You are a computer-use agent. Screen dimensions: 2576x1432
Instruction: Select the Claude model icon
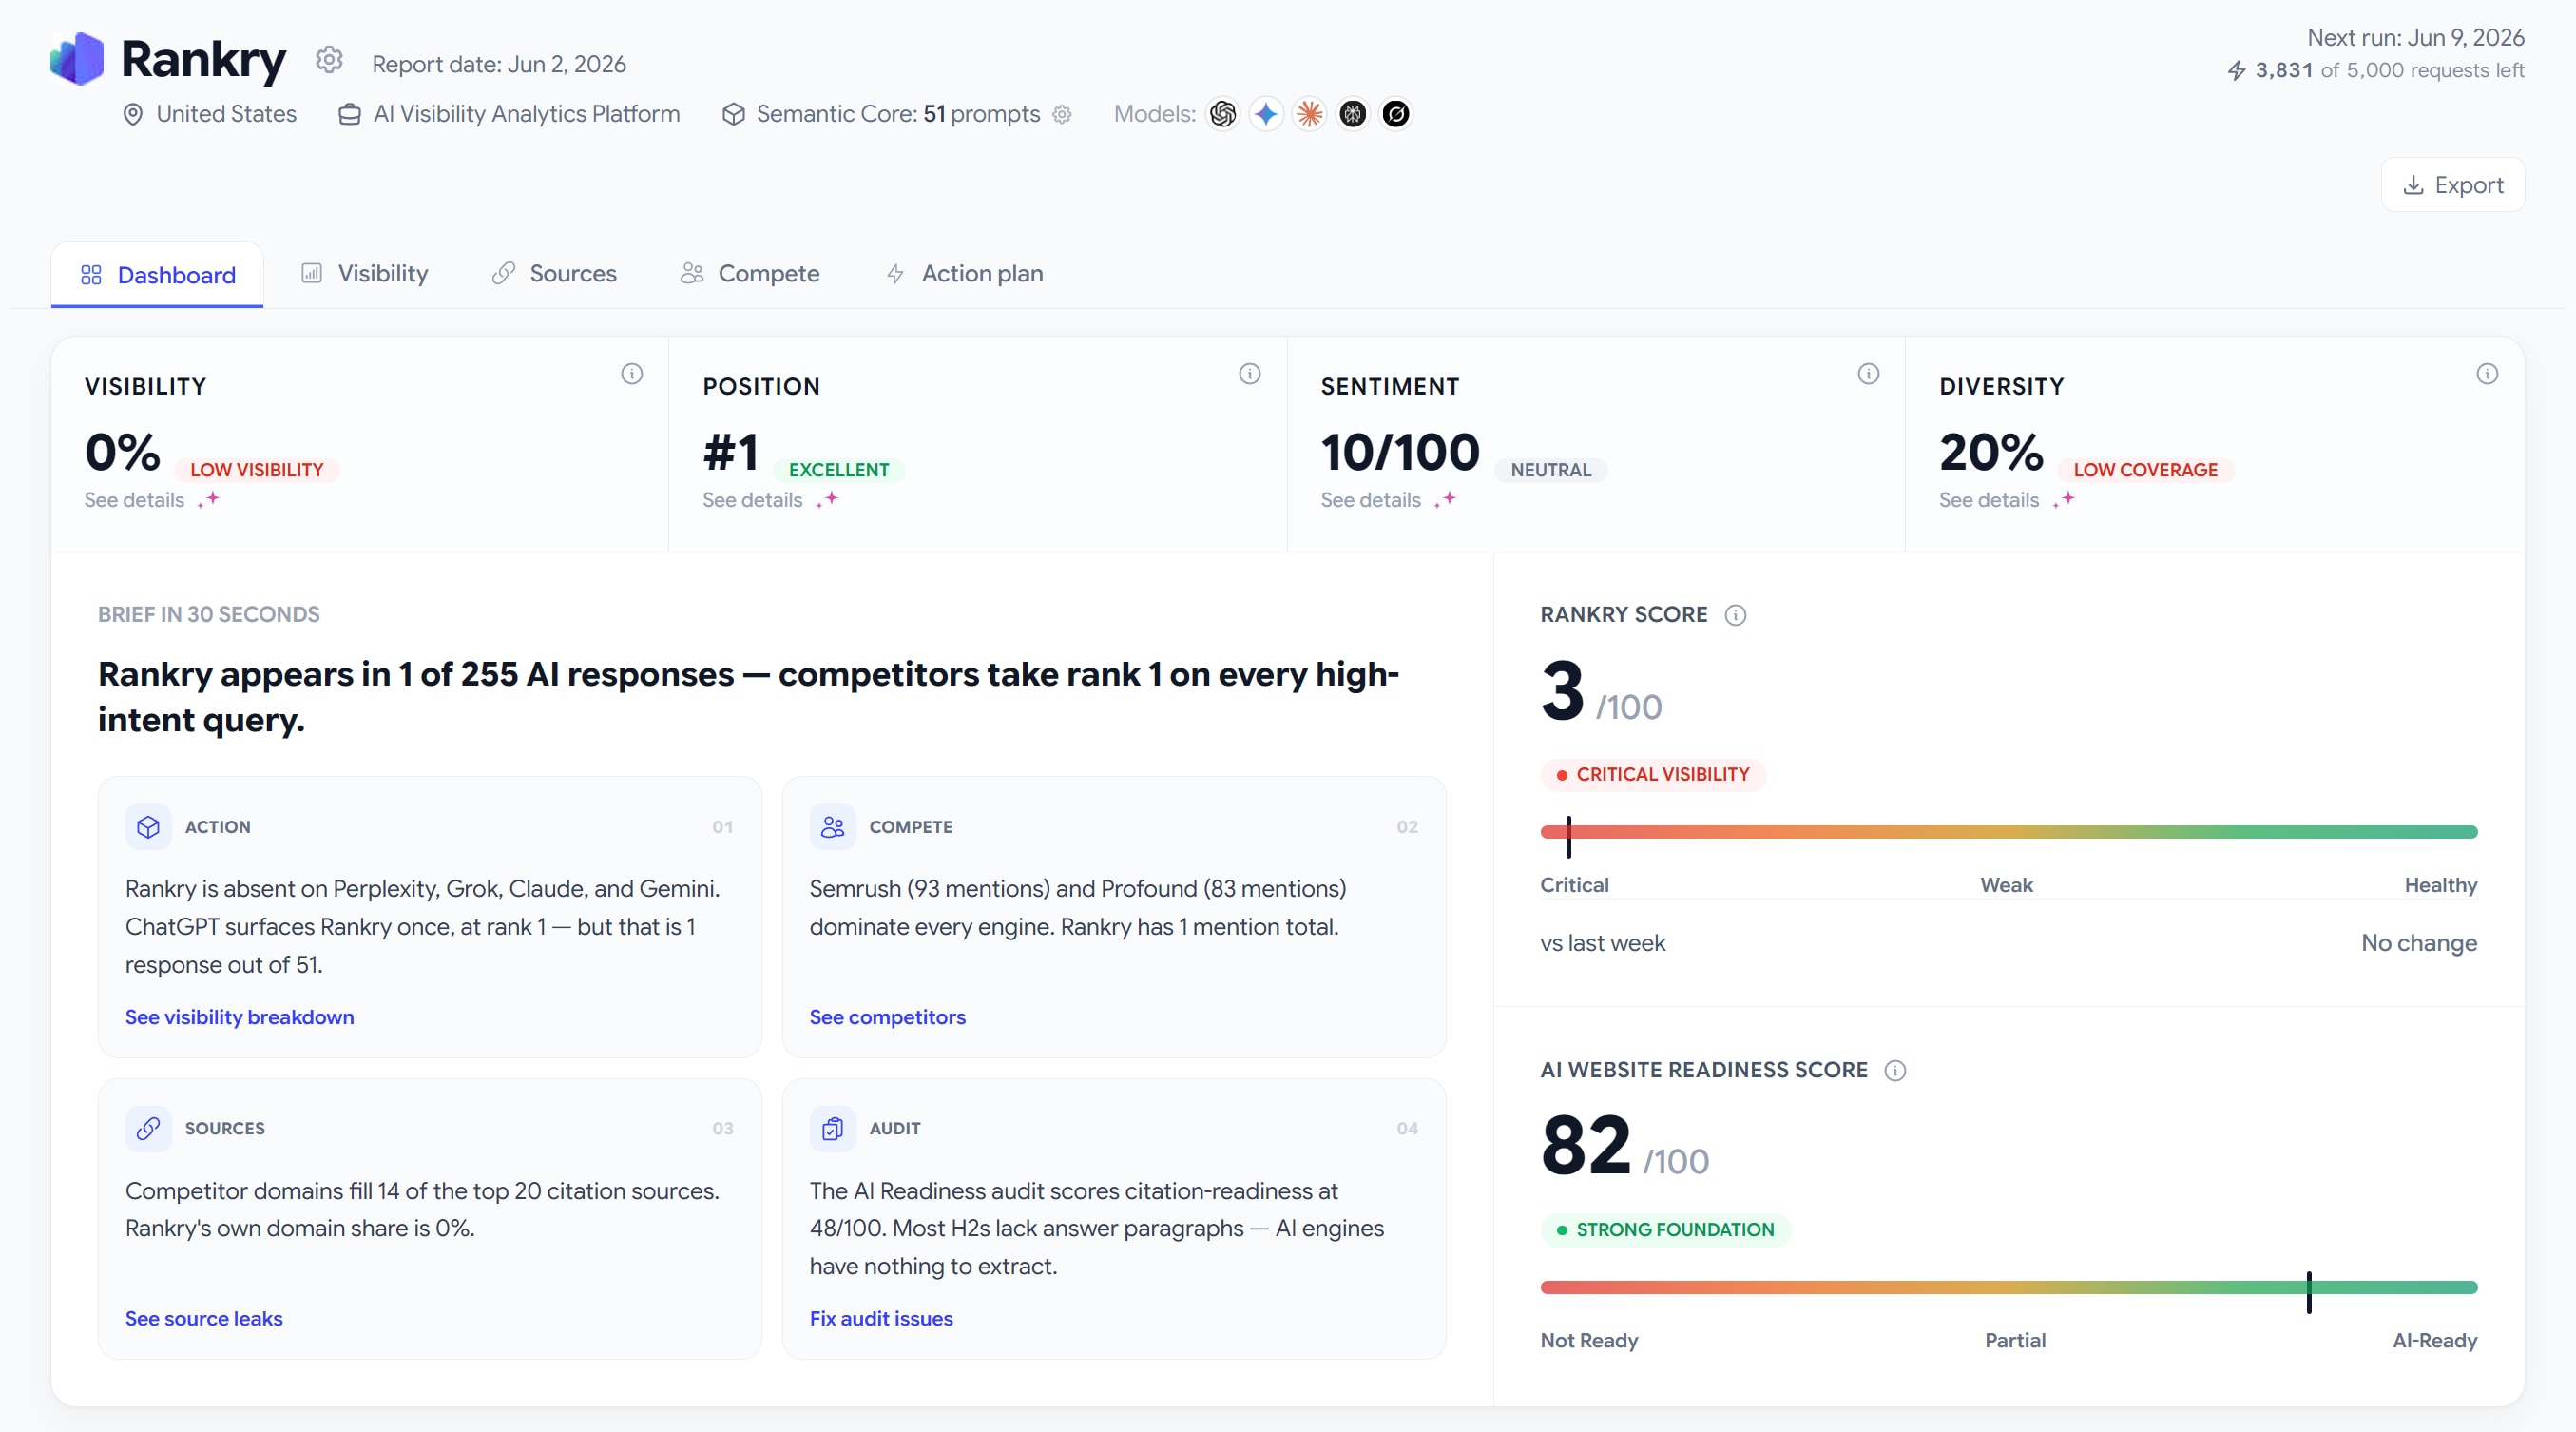(x=1309, y=114)
